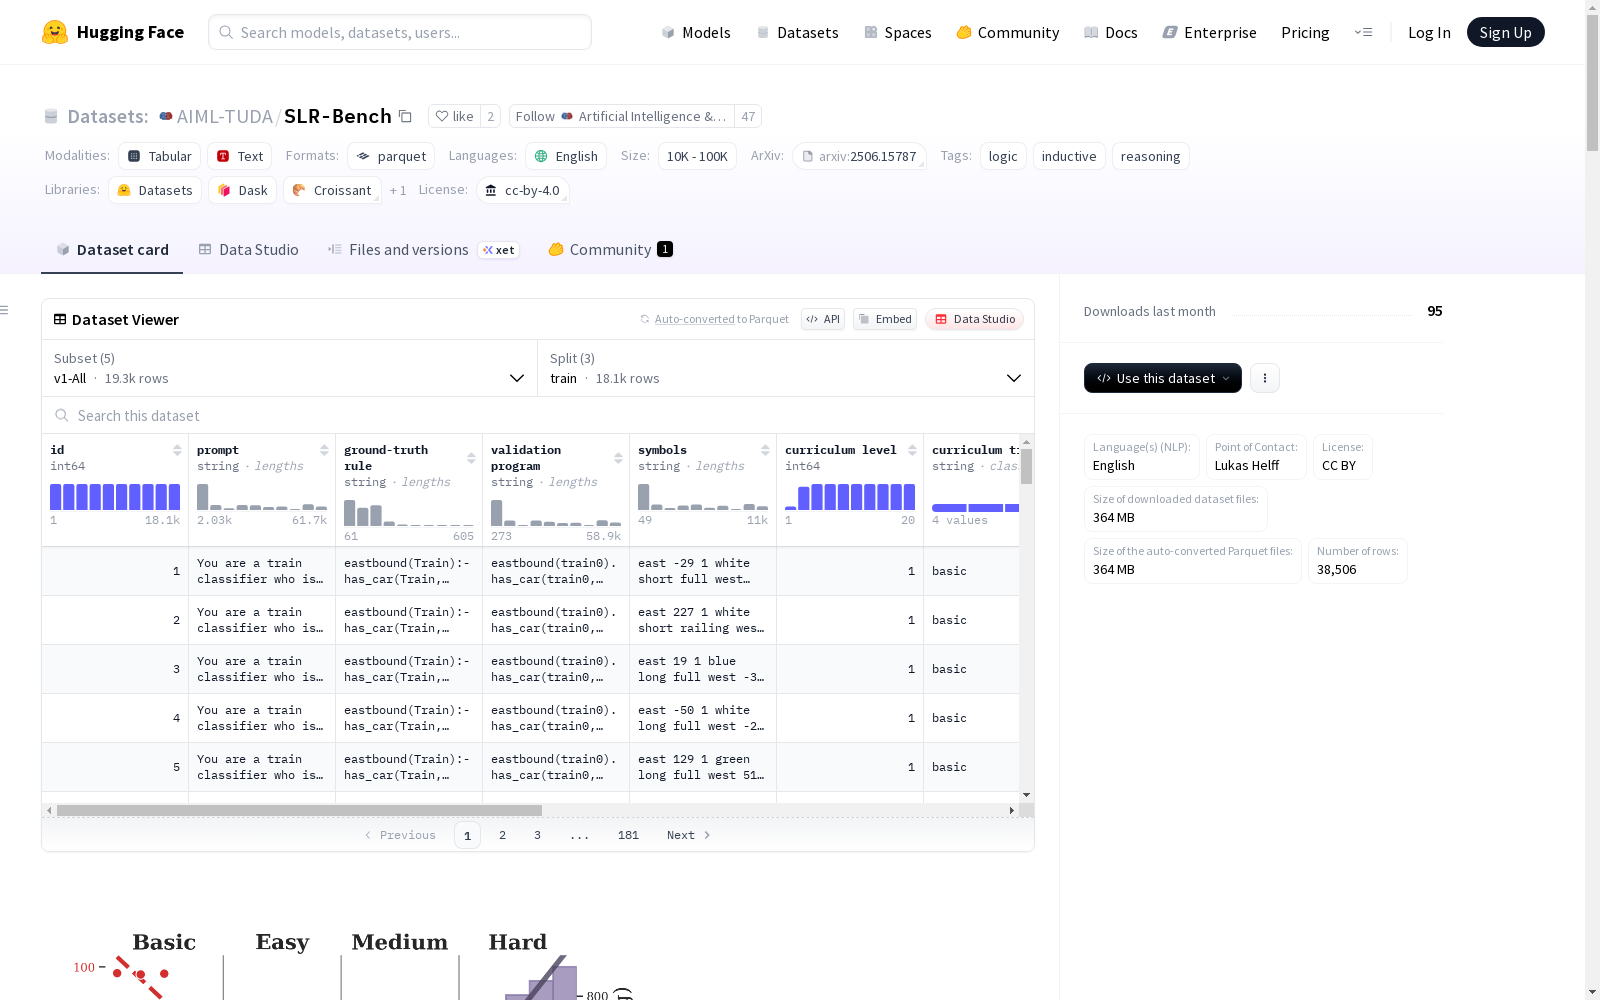Open Community in the top navigation
Viewport: 1600px width, 1000px height.
click(1007, 32)
